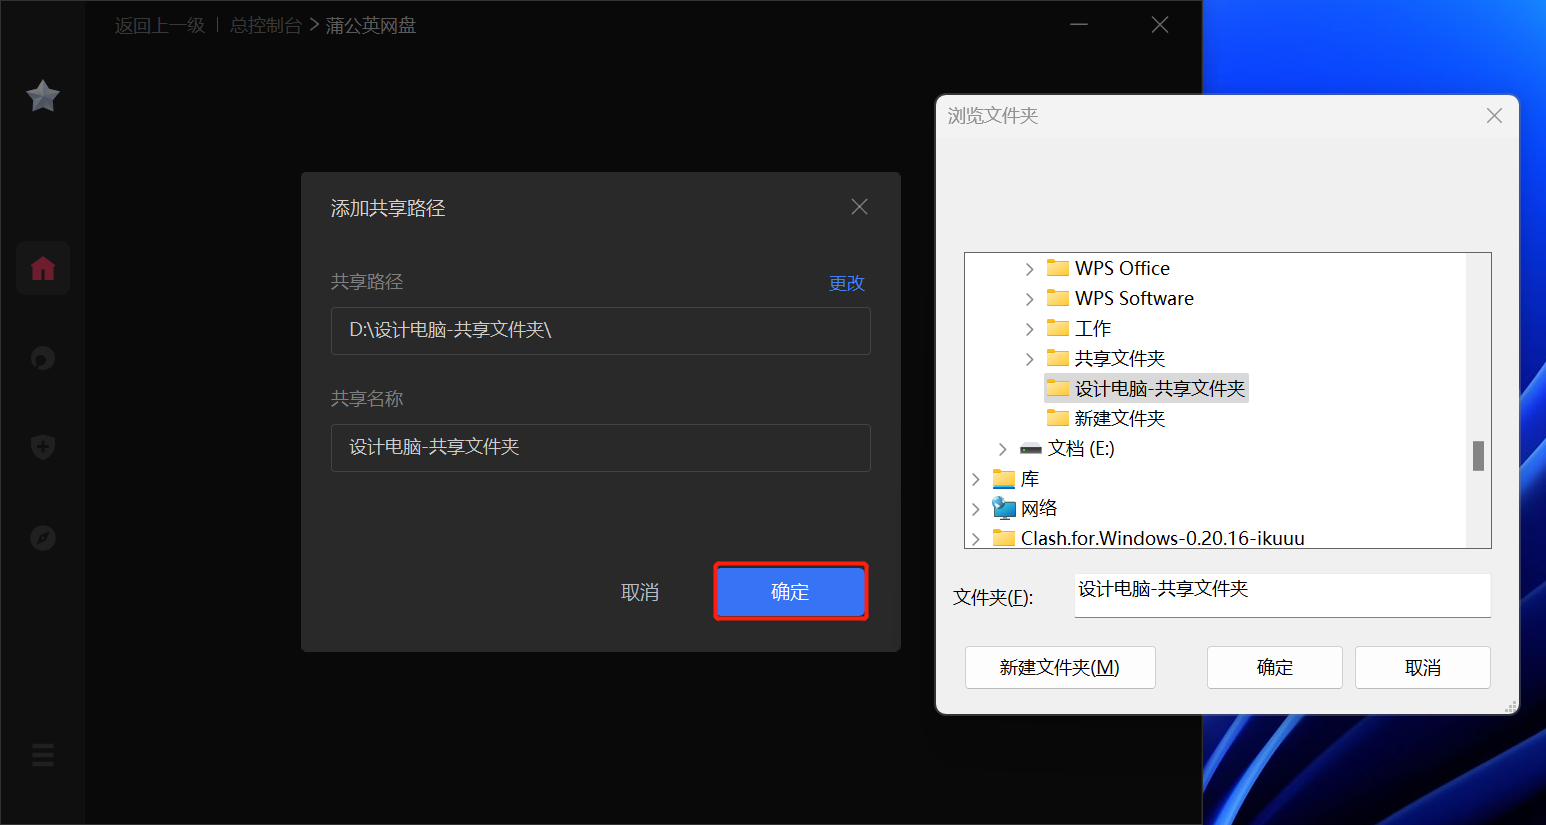Viewport: 1546px width, 825px height.
Task: Expand the 网络 tree node
Action: [x=976, y=509]
